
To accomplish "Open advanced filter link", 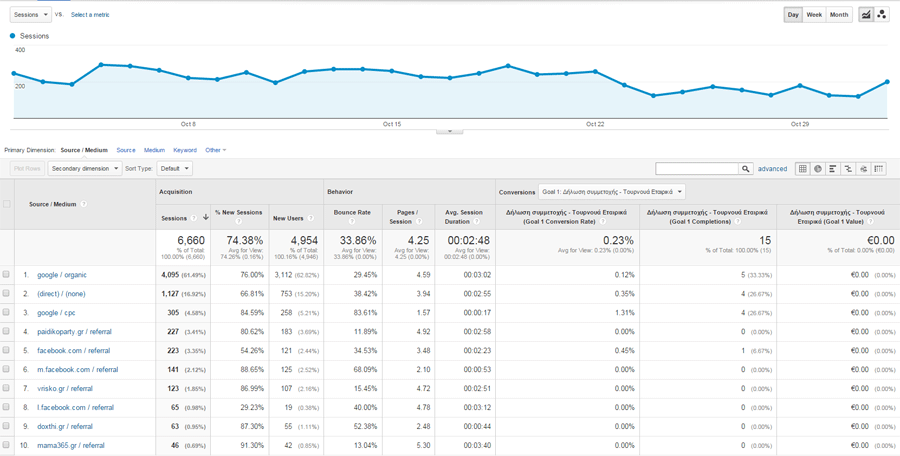I will click(x=772, y=169).
